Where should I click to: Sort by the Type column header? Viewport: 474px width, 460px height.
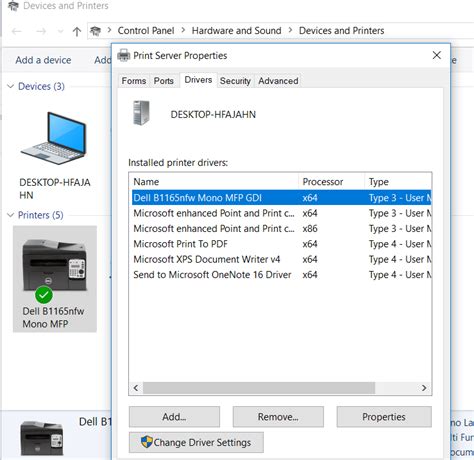[x=398, y=182]
